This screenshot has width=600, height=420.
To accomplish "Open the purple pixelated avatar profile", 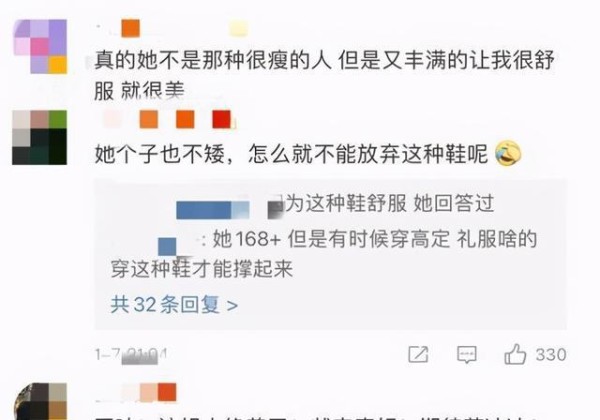I will pyautogui.click(x=41, y=46).
